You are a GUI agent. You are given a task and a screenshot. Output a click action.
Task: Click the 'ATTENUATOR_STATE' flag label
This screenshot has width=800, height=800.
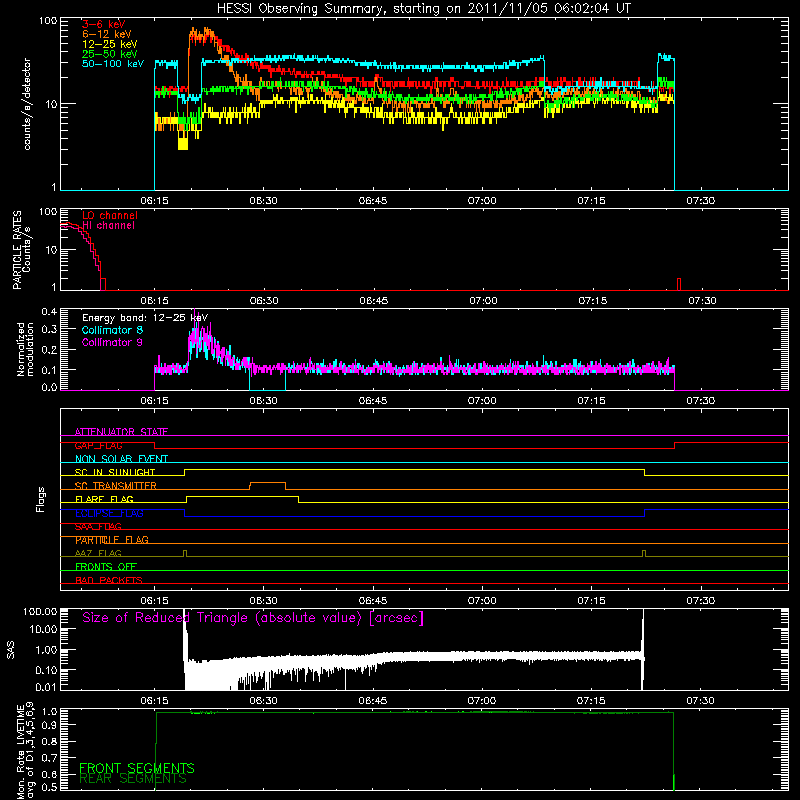[x=121, y=432]
